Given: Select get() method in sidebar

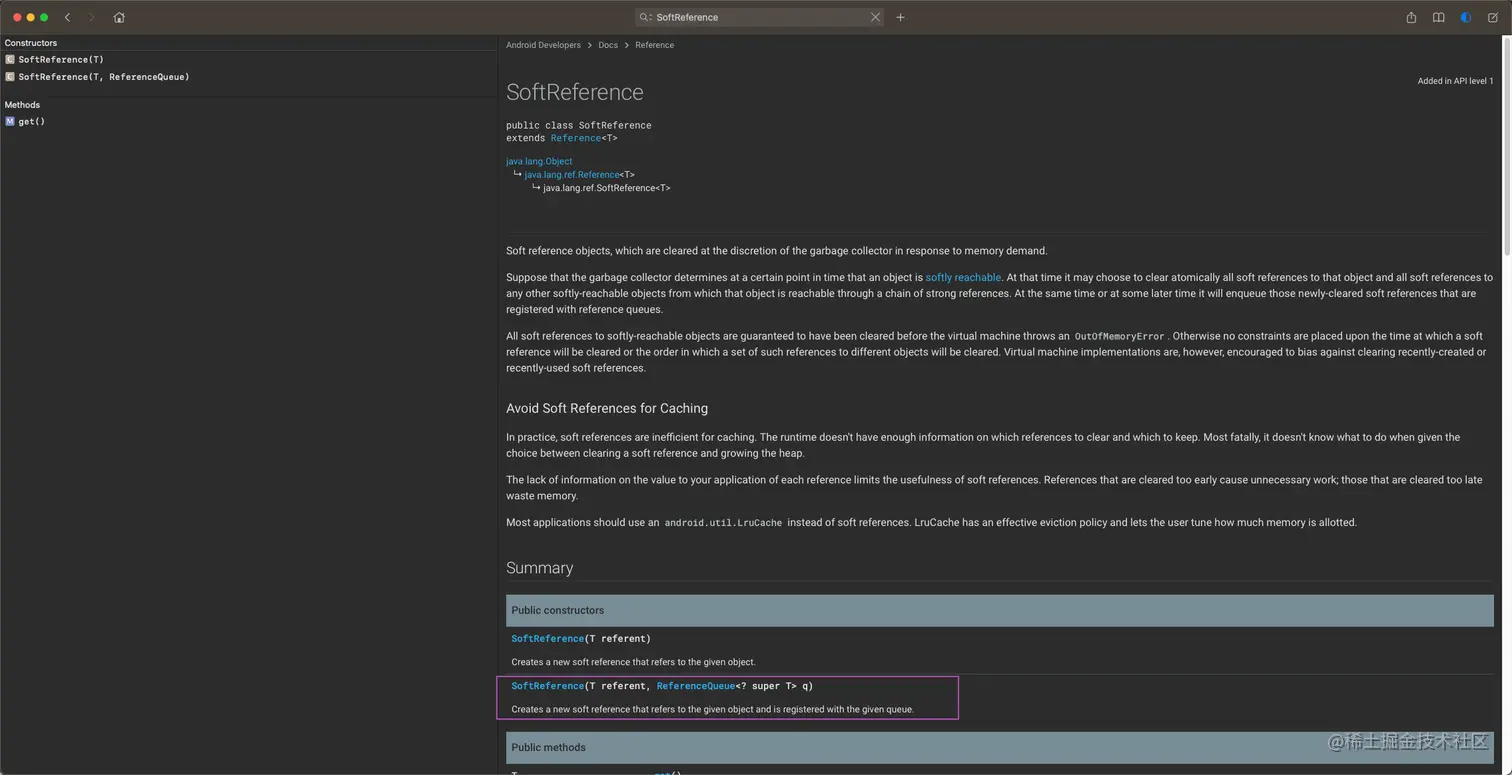Looking at the screenshot, I should point(31,122).
